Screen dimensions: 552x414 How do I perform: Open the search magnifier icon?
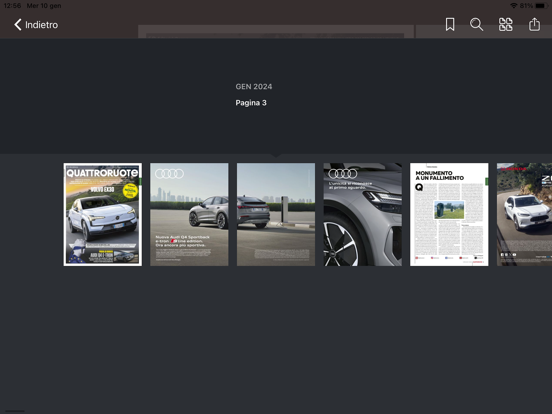coord(476,25)
